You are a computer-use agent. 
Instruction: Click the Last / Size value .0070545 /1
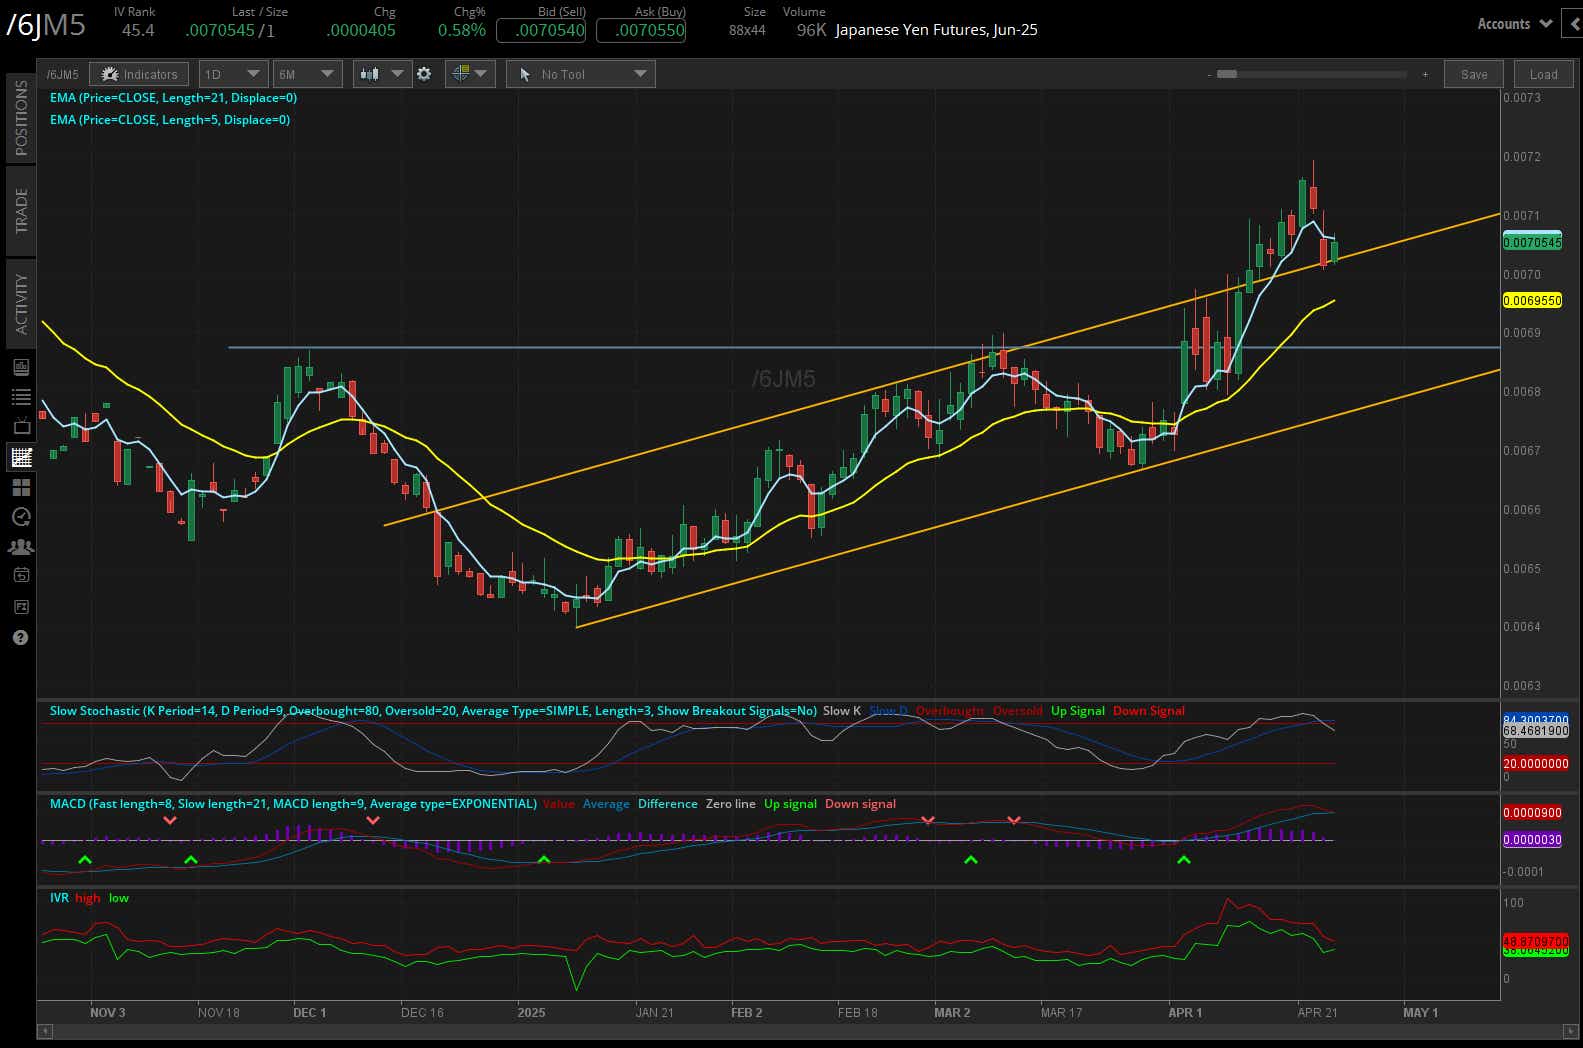tap(229, 30)
